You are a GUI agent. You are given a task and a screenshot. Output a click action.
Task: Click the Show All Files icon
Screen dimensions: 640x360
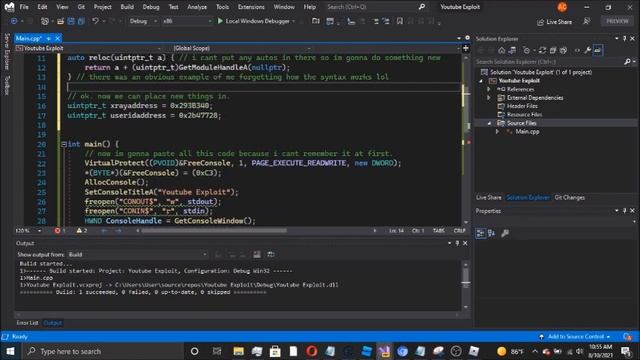563,50
